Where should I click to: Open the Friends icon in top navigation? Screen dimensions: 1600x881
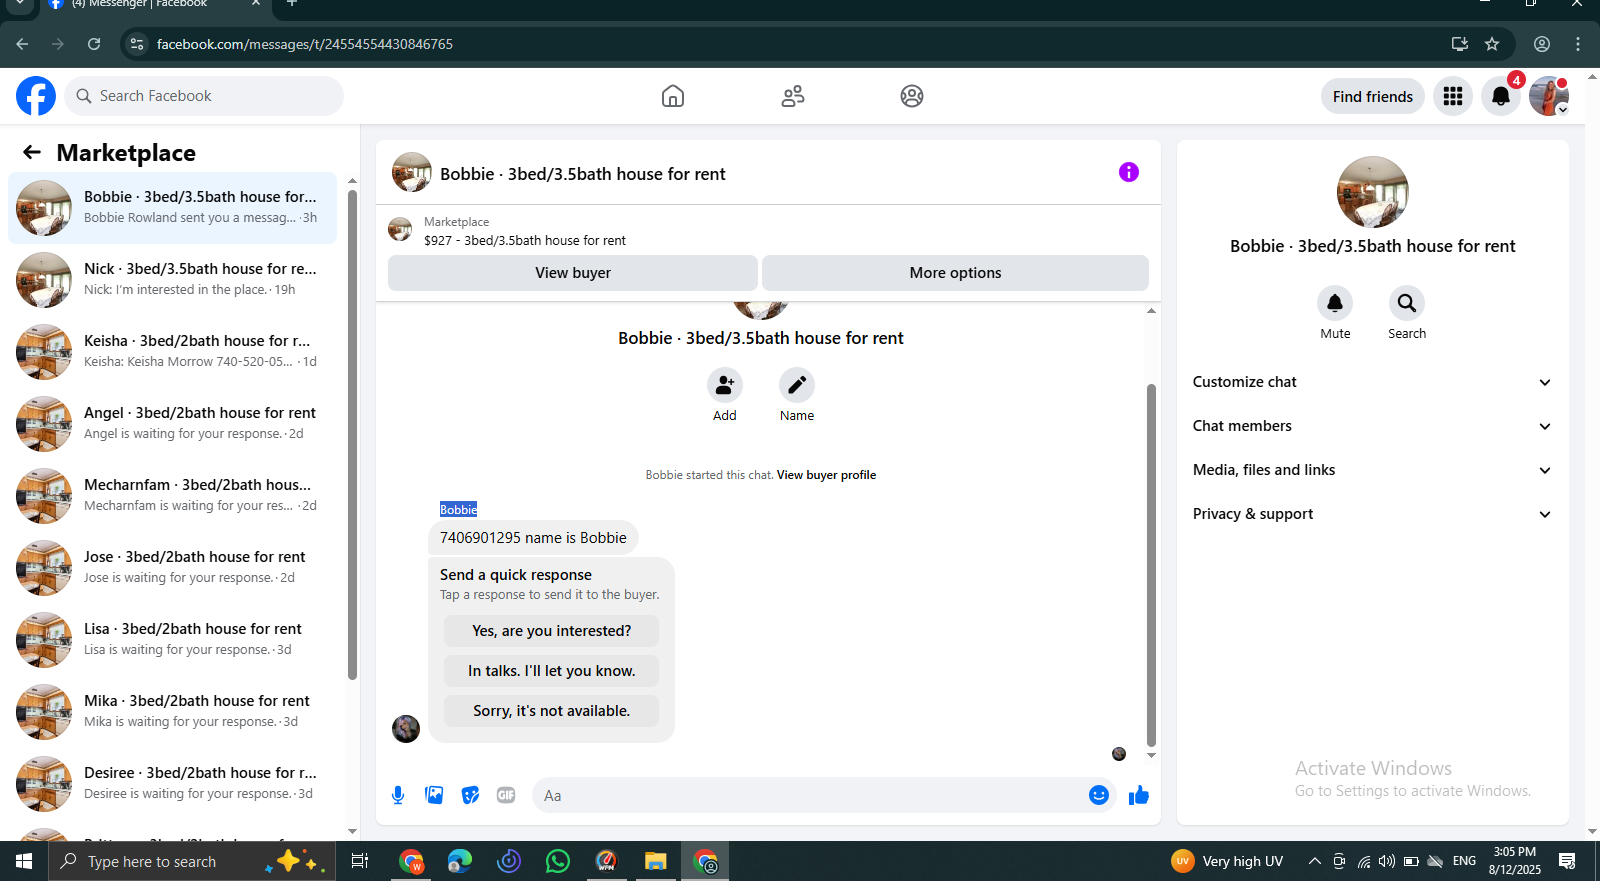(x=793, y=96)
